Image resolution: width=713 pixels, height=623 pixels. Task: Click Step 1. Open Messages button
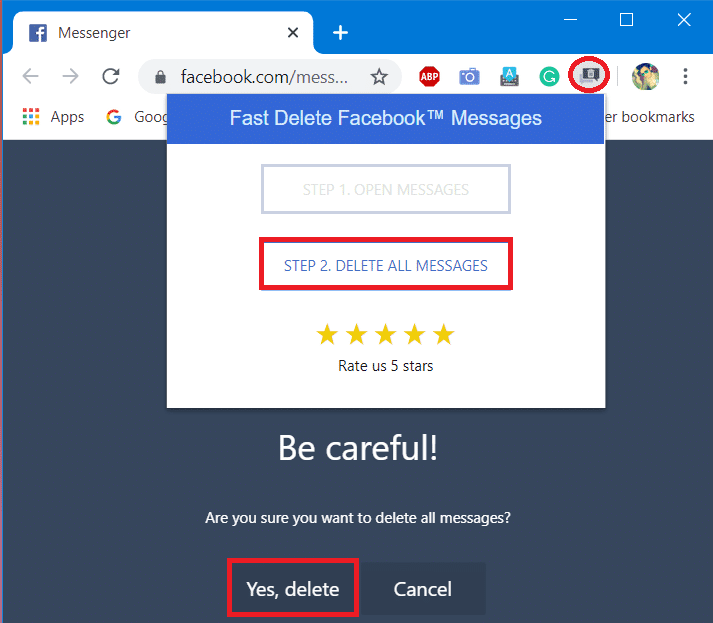[386, 189]
